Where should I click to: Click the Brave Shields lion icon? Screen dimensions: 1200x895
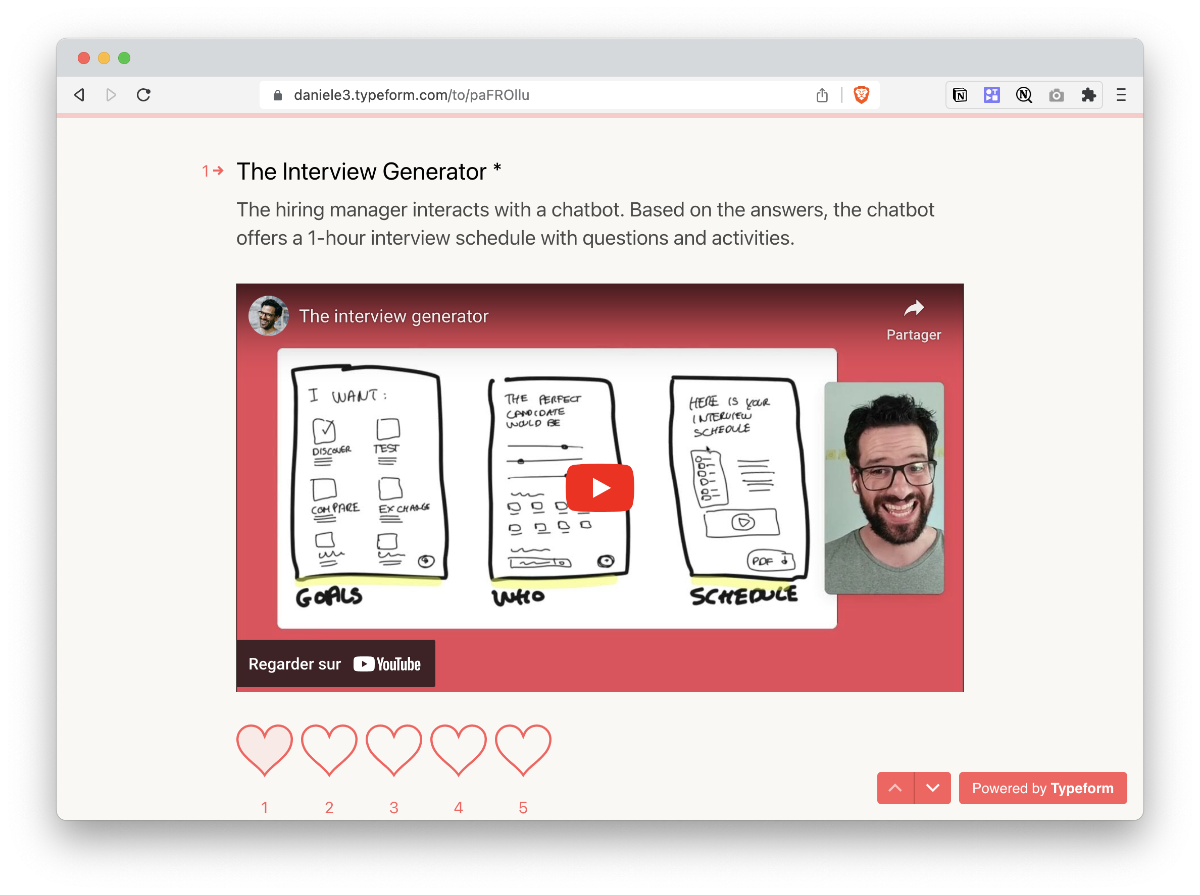861,95
